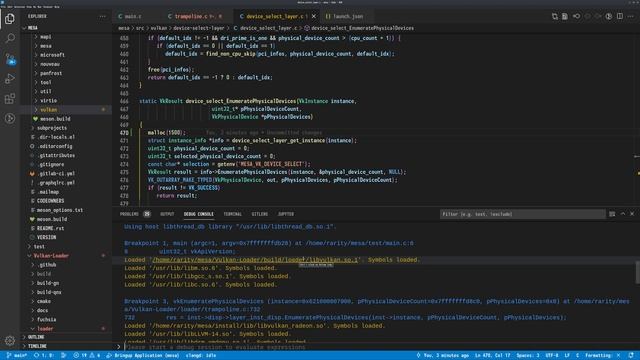
Task: Click the debug console filter input field
Action: pos(522,214)
